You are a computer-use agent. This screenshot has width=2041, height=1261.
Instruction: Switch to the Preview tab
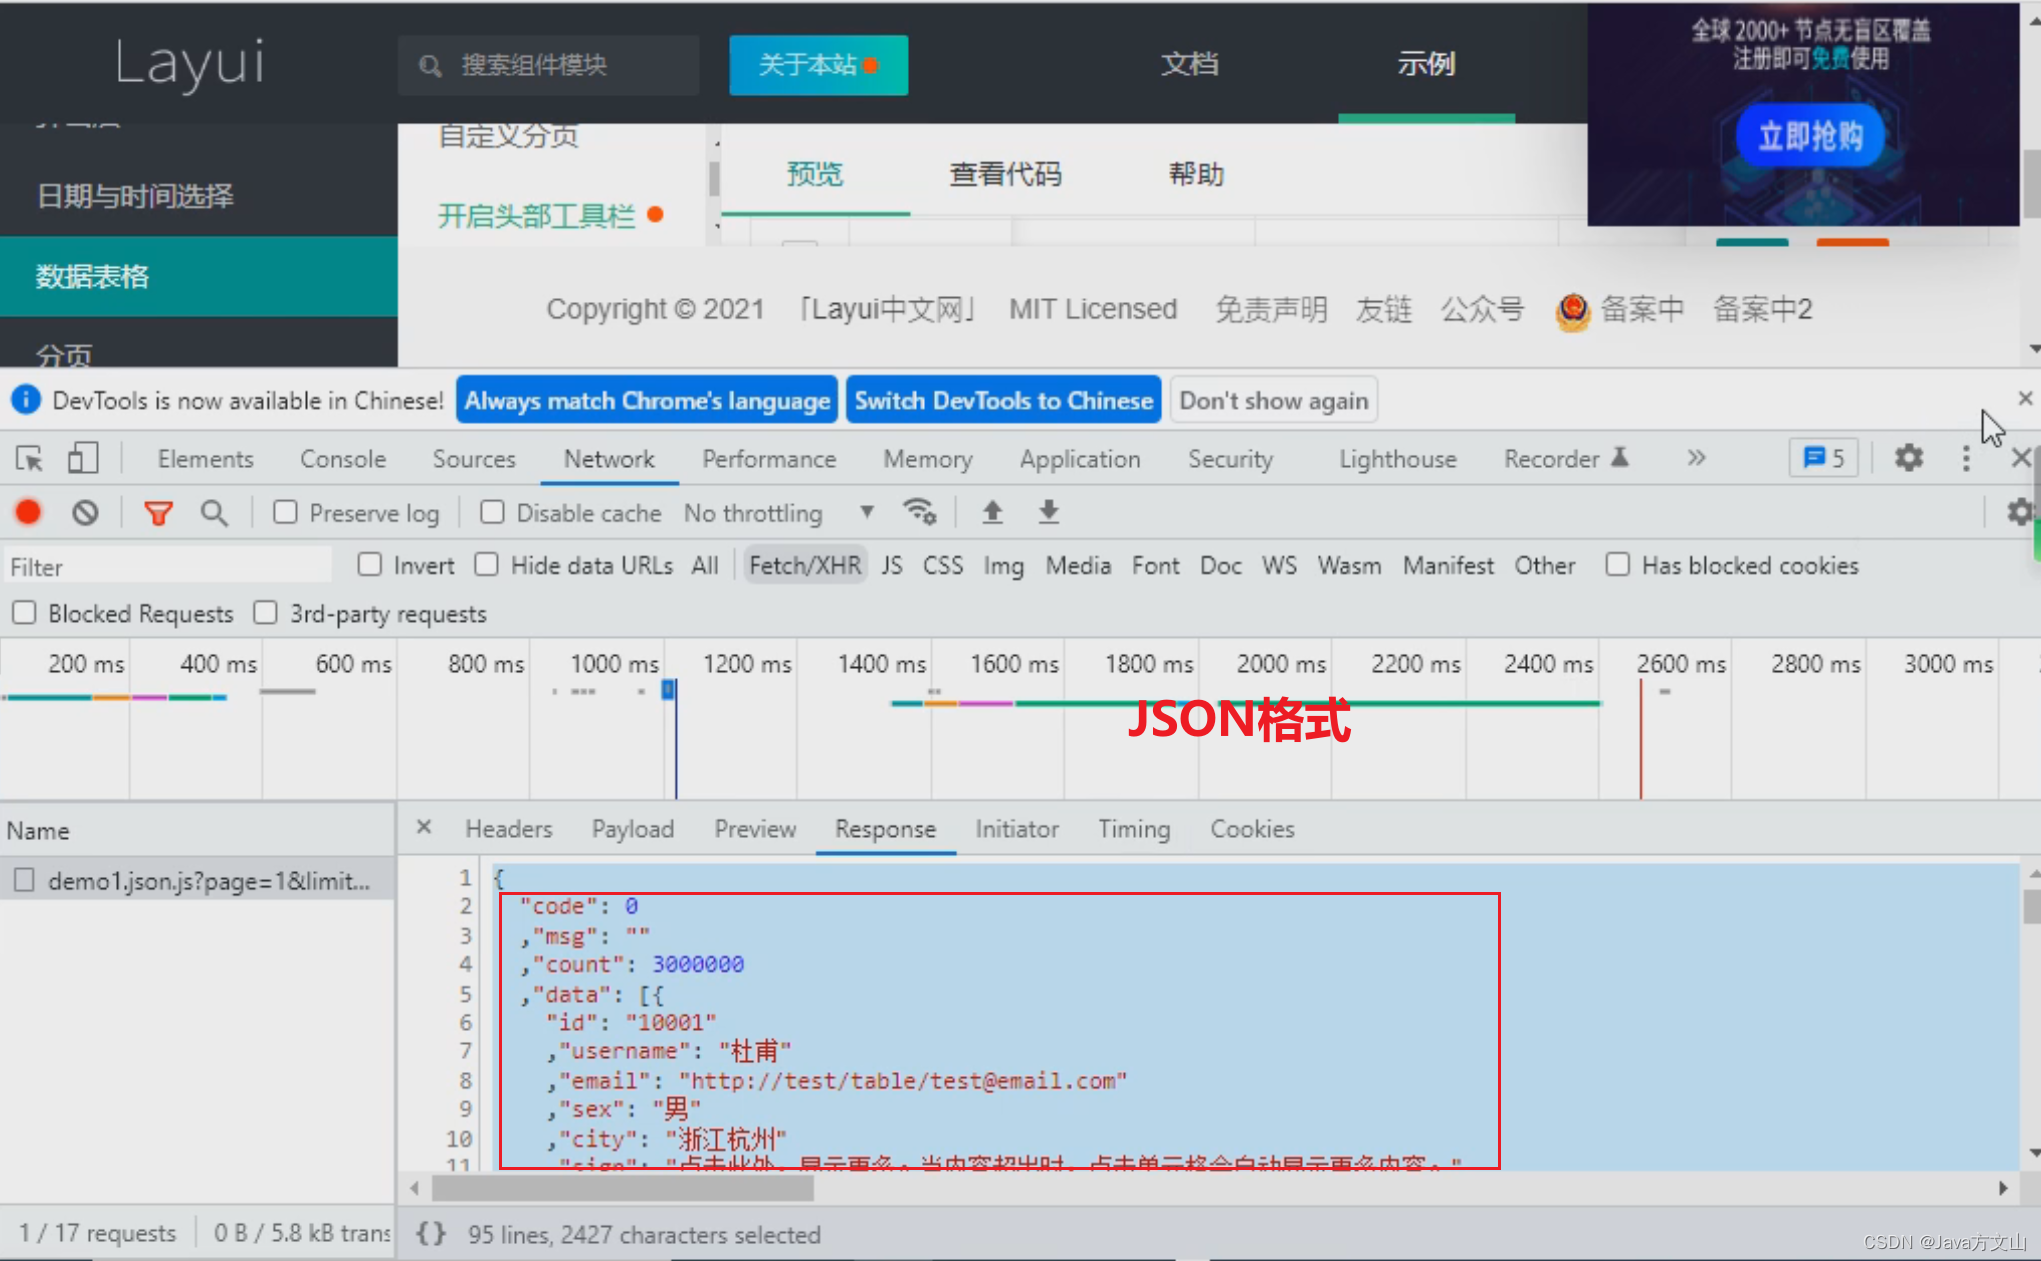pos(755,829)
